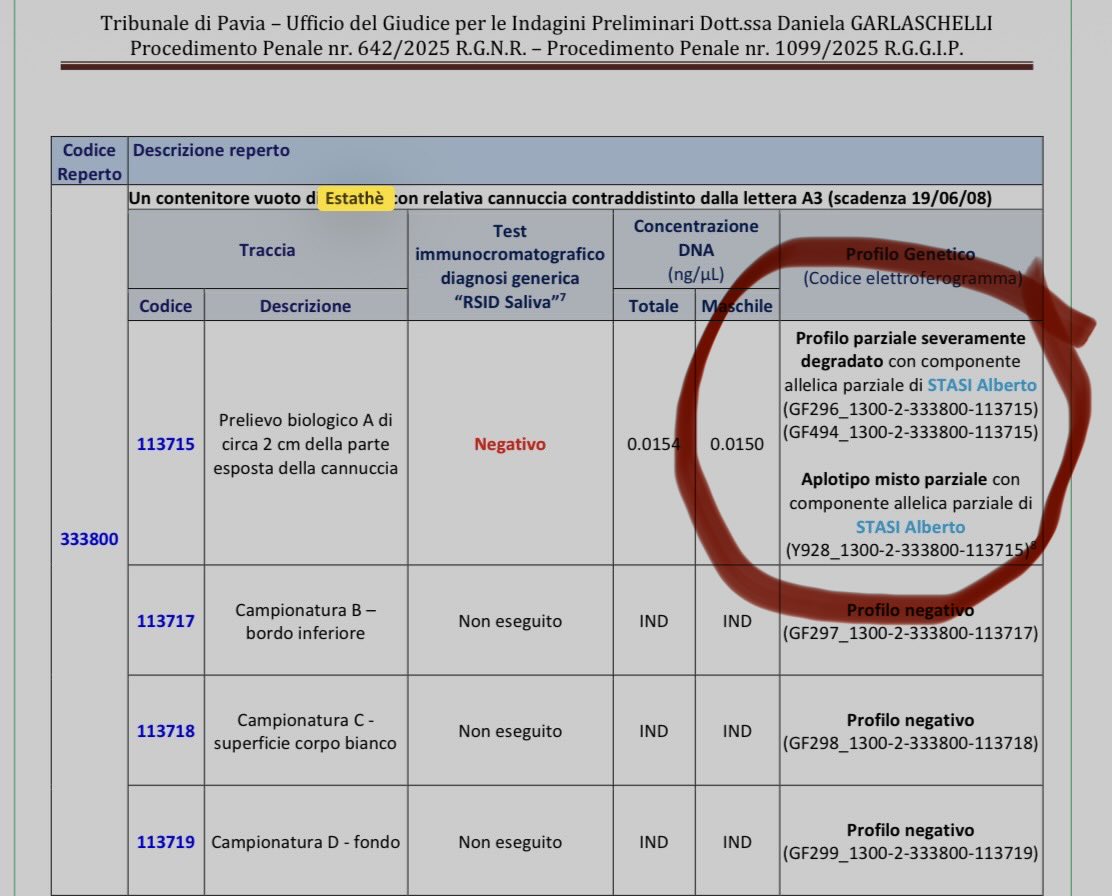Click the 'Descrizione' sub-header under Traccia

pos(305,306)
